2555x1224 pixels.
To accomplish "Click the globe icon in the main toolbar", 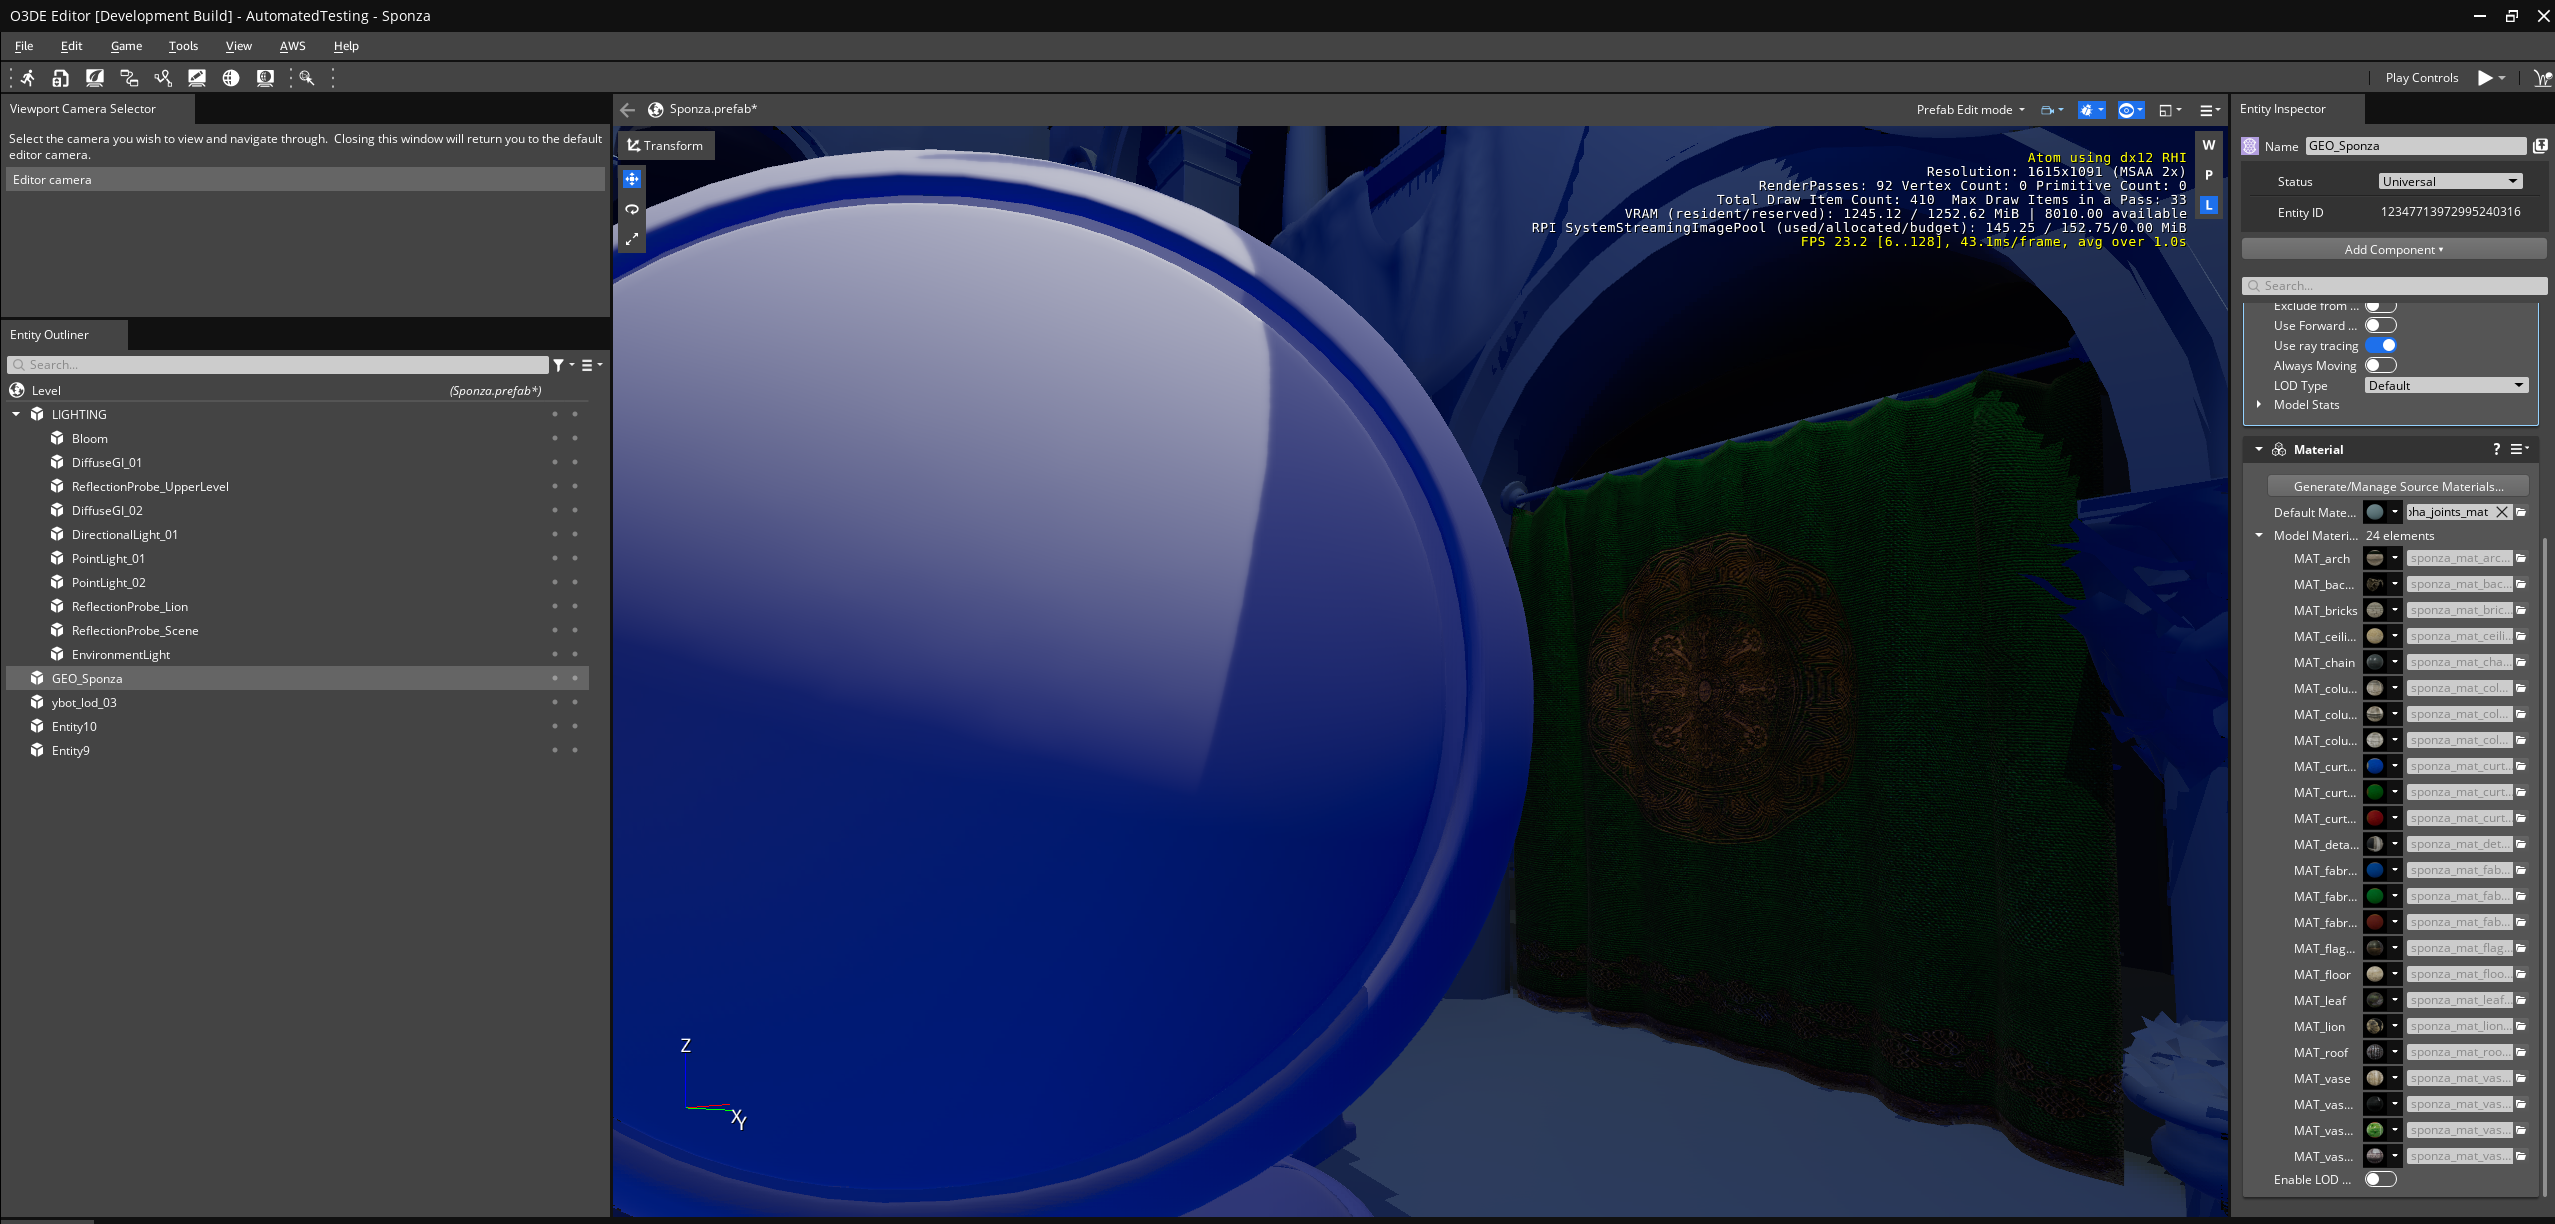I will (231, 78).
